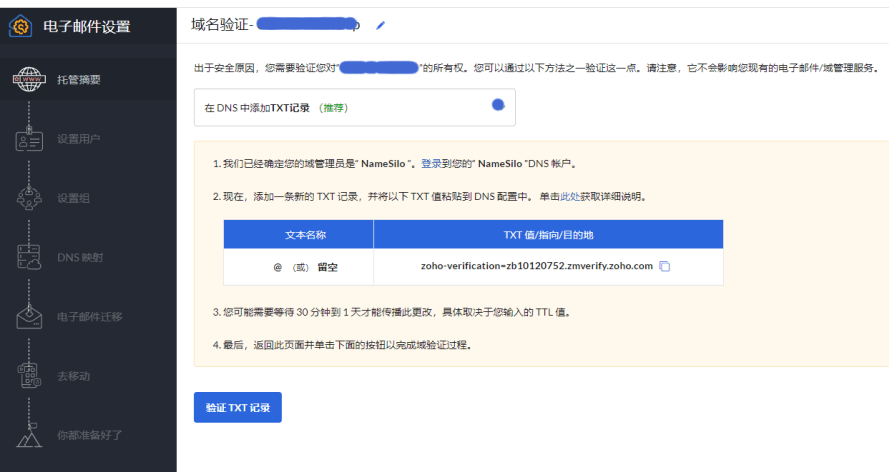889x472 pixels.
Task: Click the pencil edit icon beside domain name
Action: click(380, 25)
